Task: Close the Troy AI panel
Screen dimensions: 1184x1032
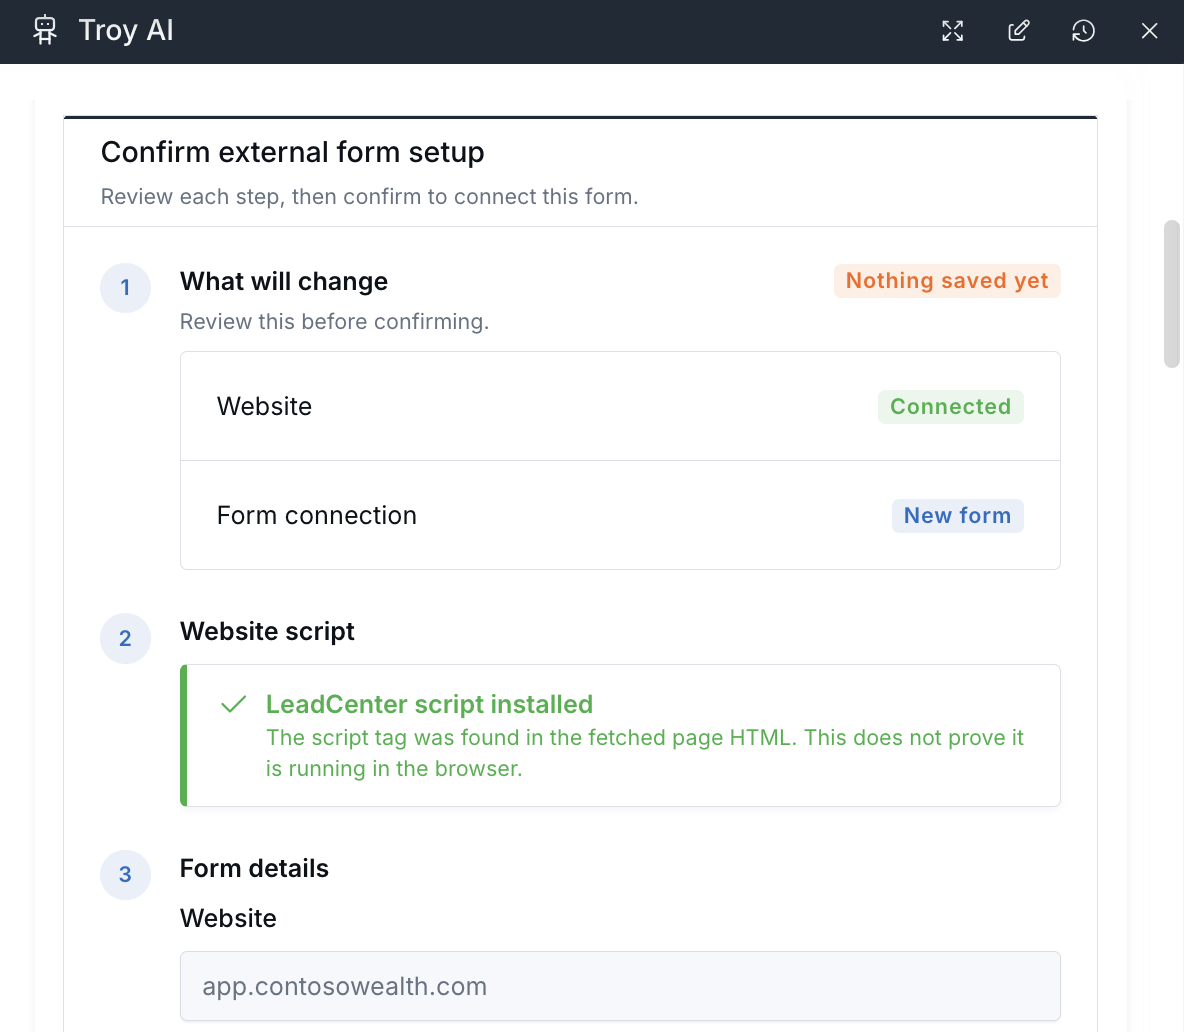Action: 1149,31
